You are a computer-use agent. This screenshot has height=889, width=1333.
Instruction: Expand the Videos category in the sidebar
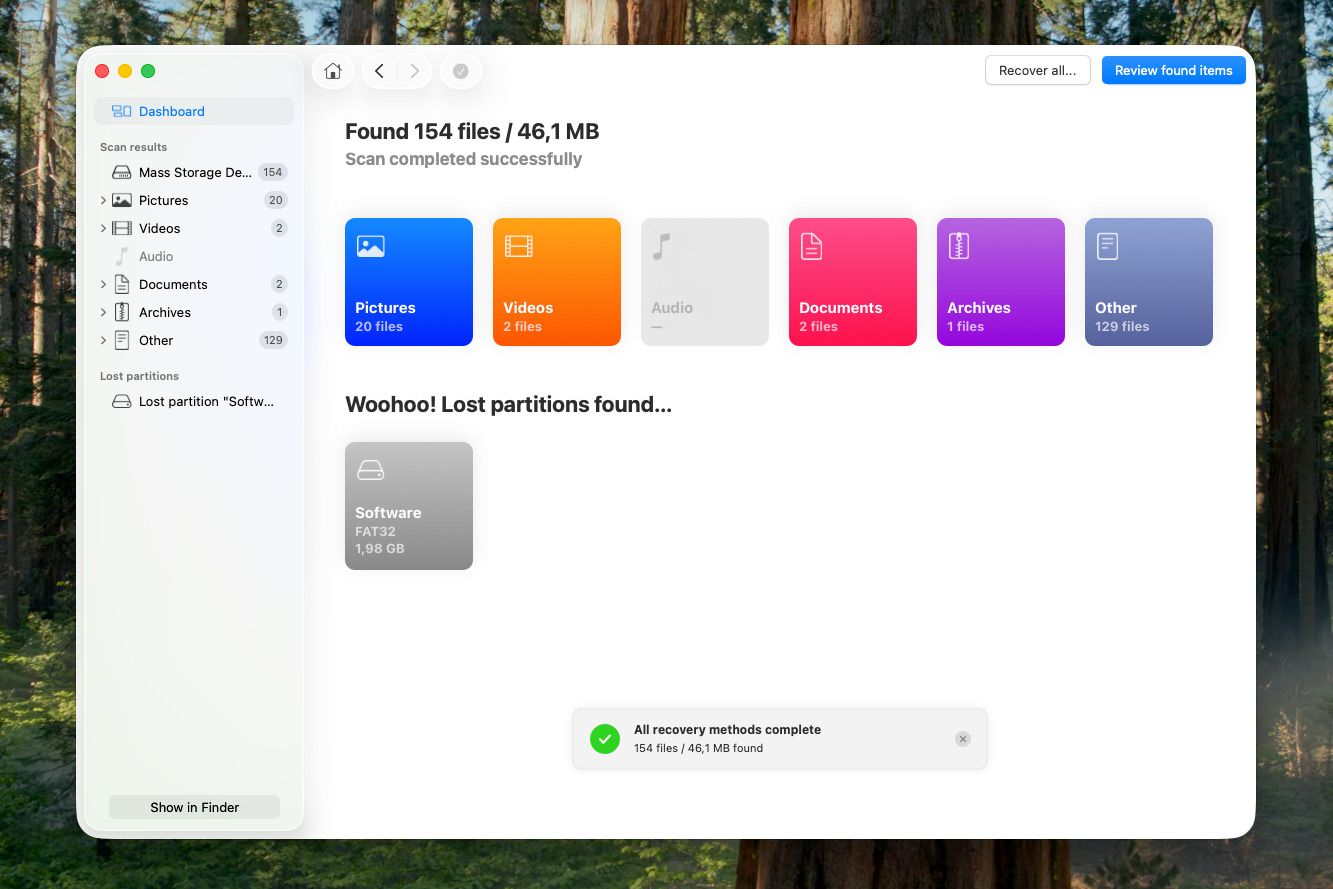click(103, 228)
